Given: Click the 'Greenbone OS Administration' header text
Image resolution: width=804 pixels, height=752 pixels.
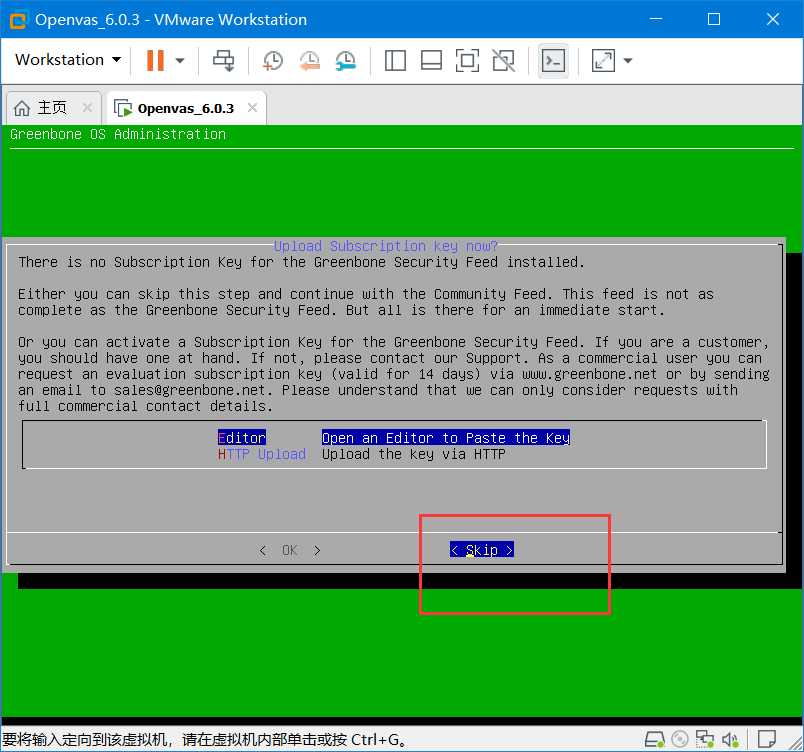Looking at the screenshot, I should tap(118, 134).
